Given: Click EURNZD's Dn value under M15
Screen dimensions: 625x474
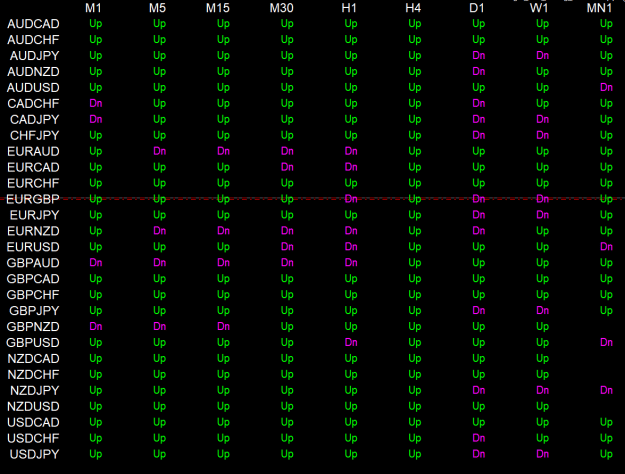Looking at the screenshot, I should pyautogui.click(x=223, y=230).
